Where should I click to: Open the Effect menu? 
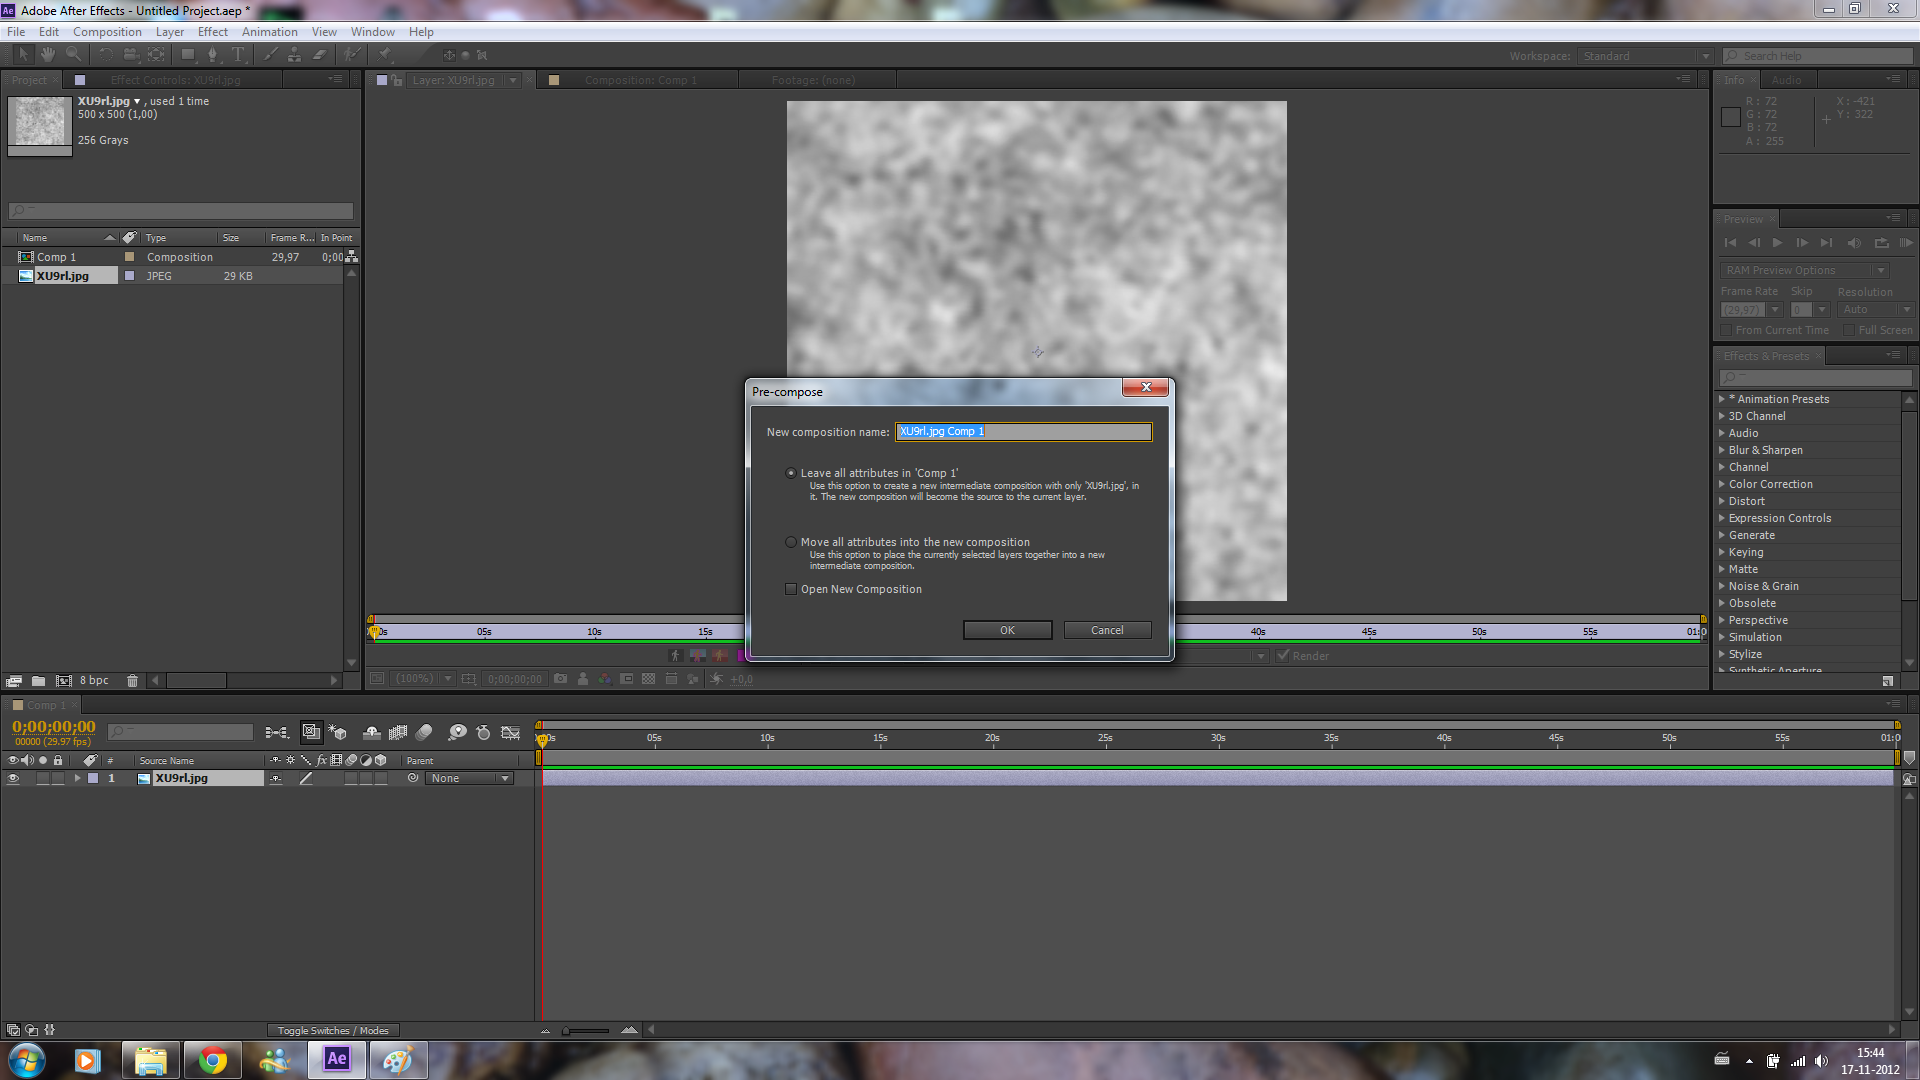coord(212,32)
